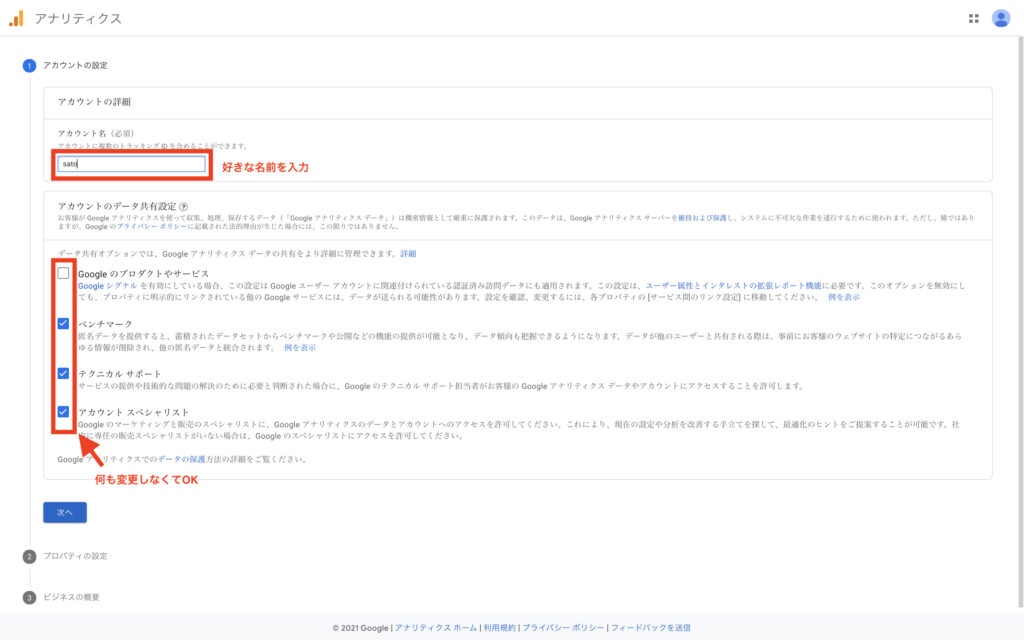Open the プライバシー ポリシー link in data sharing description
The height and width of the screenshot is (640, 1024).
click(152, 227)
